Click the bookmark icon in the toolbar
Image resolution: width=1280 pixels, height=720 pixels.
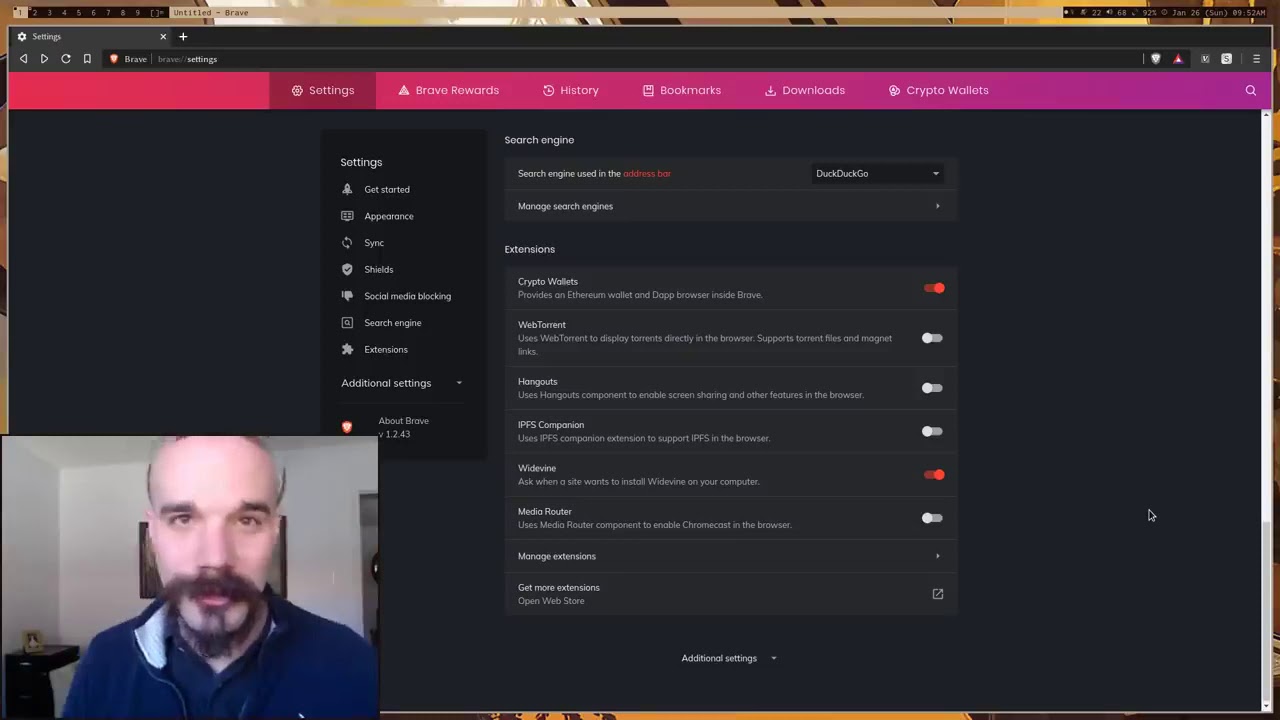87,59
